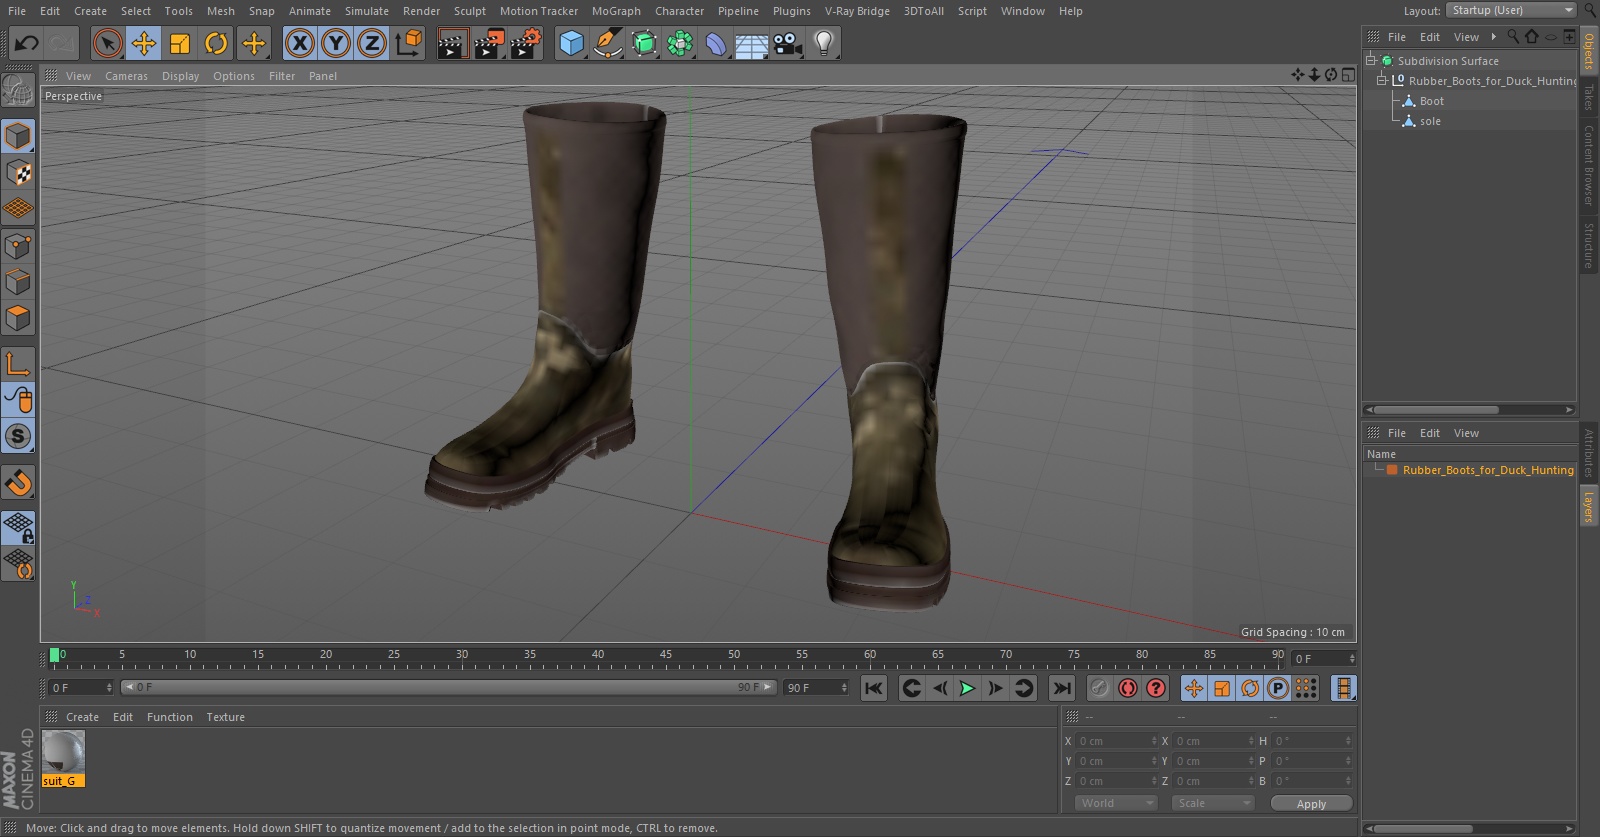The width and height of the screenshot is (1600, 837).
Task: Select the sole object
Action: click(1430, 121)
